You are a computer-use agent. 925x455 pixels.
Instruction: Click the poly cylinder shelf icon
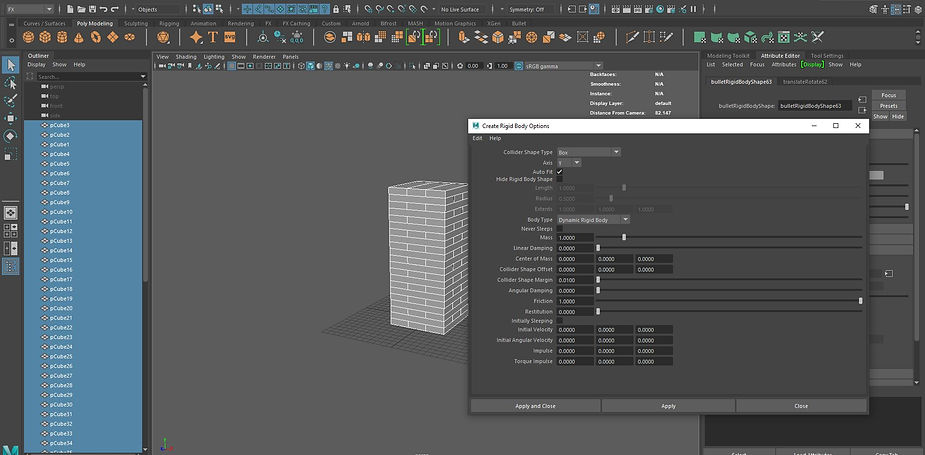click(x=61, y=37)
